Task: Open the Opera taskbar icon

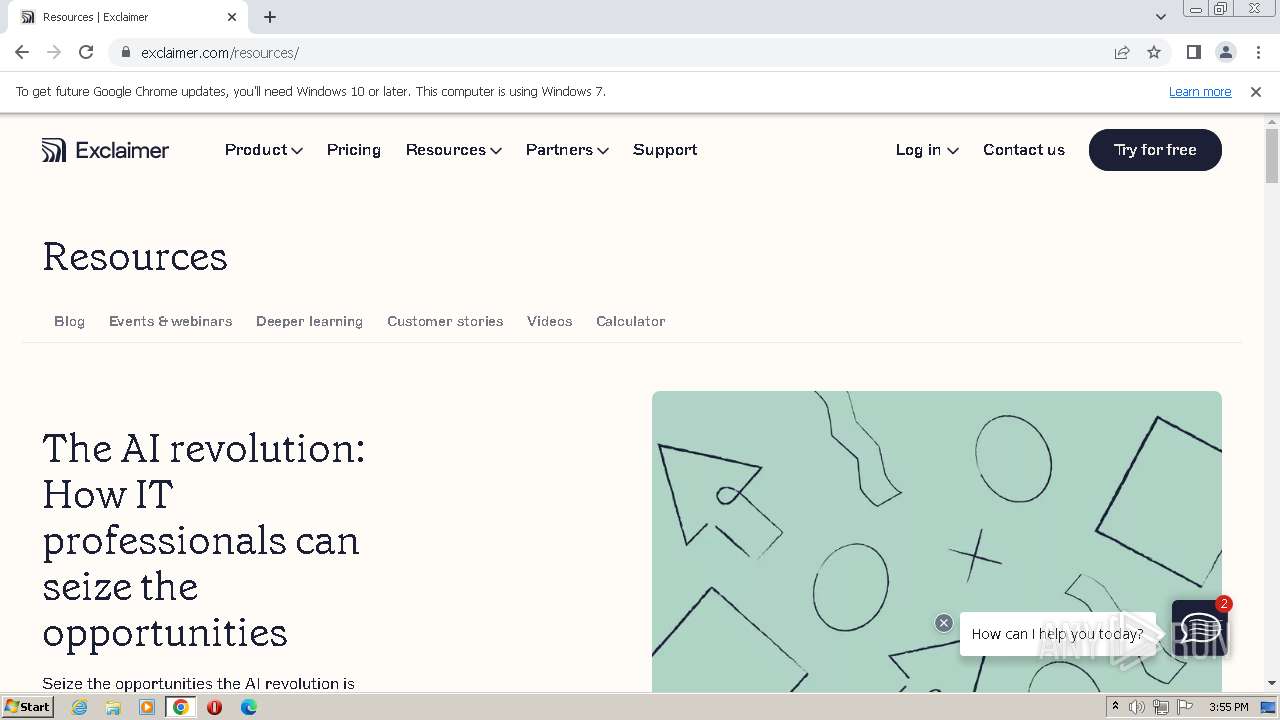Action: pyautogui.click(x=214, y=707)
